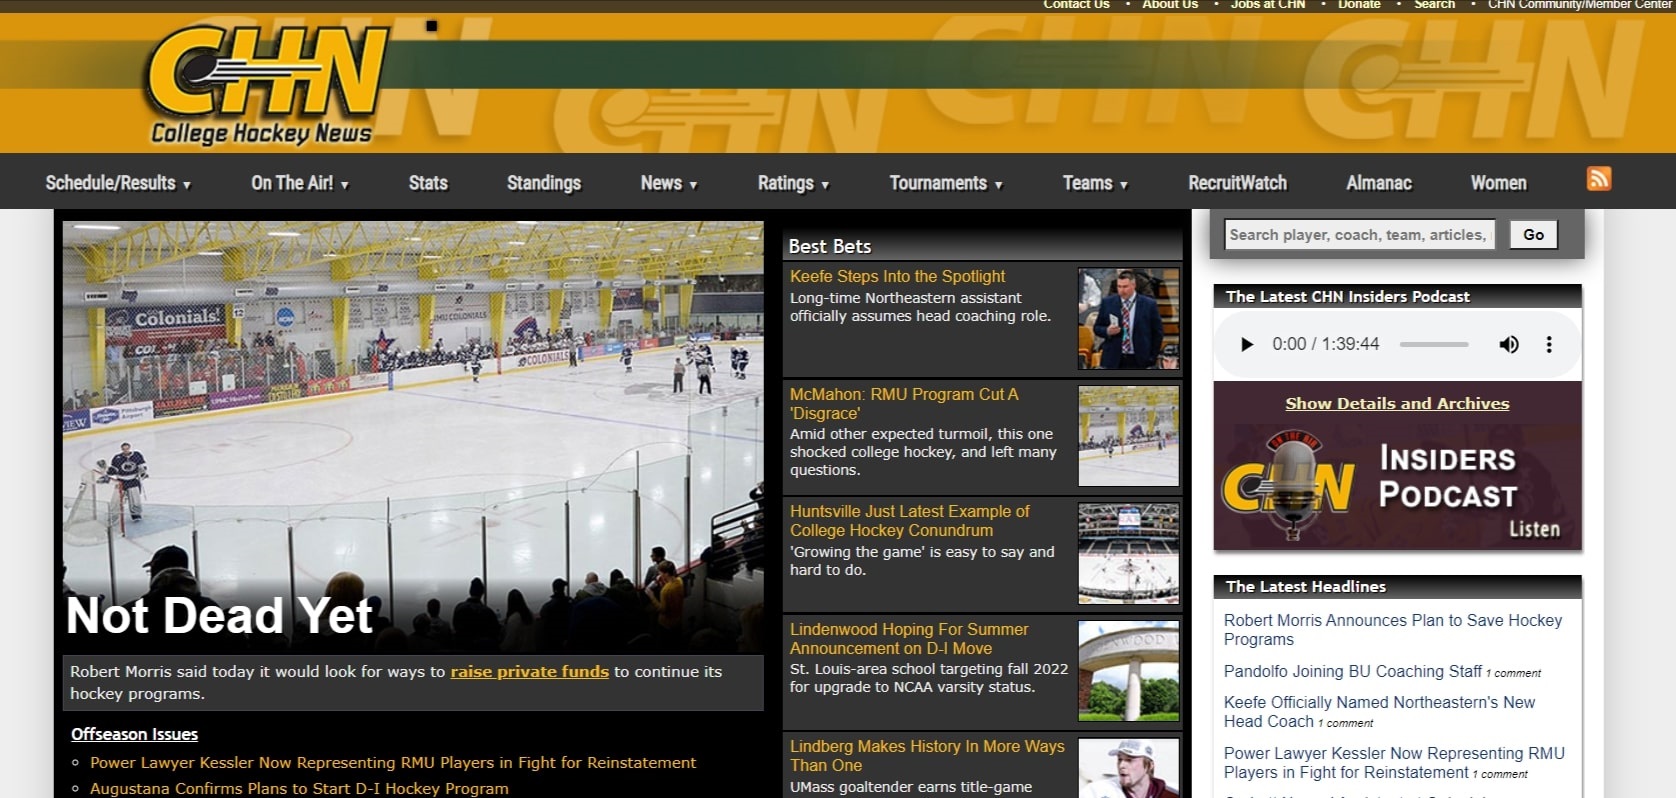Open podcast player more options menu

tap(1549, 344)
